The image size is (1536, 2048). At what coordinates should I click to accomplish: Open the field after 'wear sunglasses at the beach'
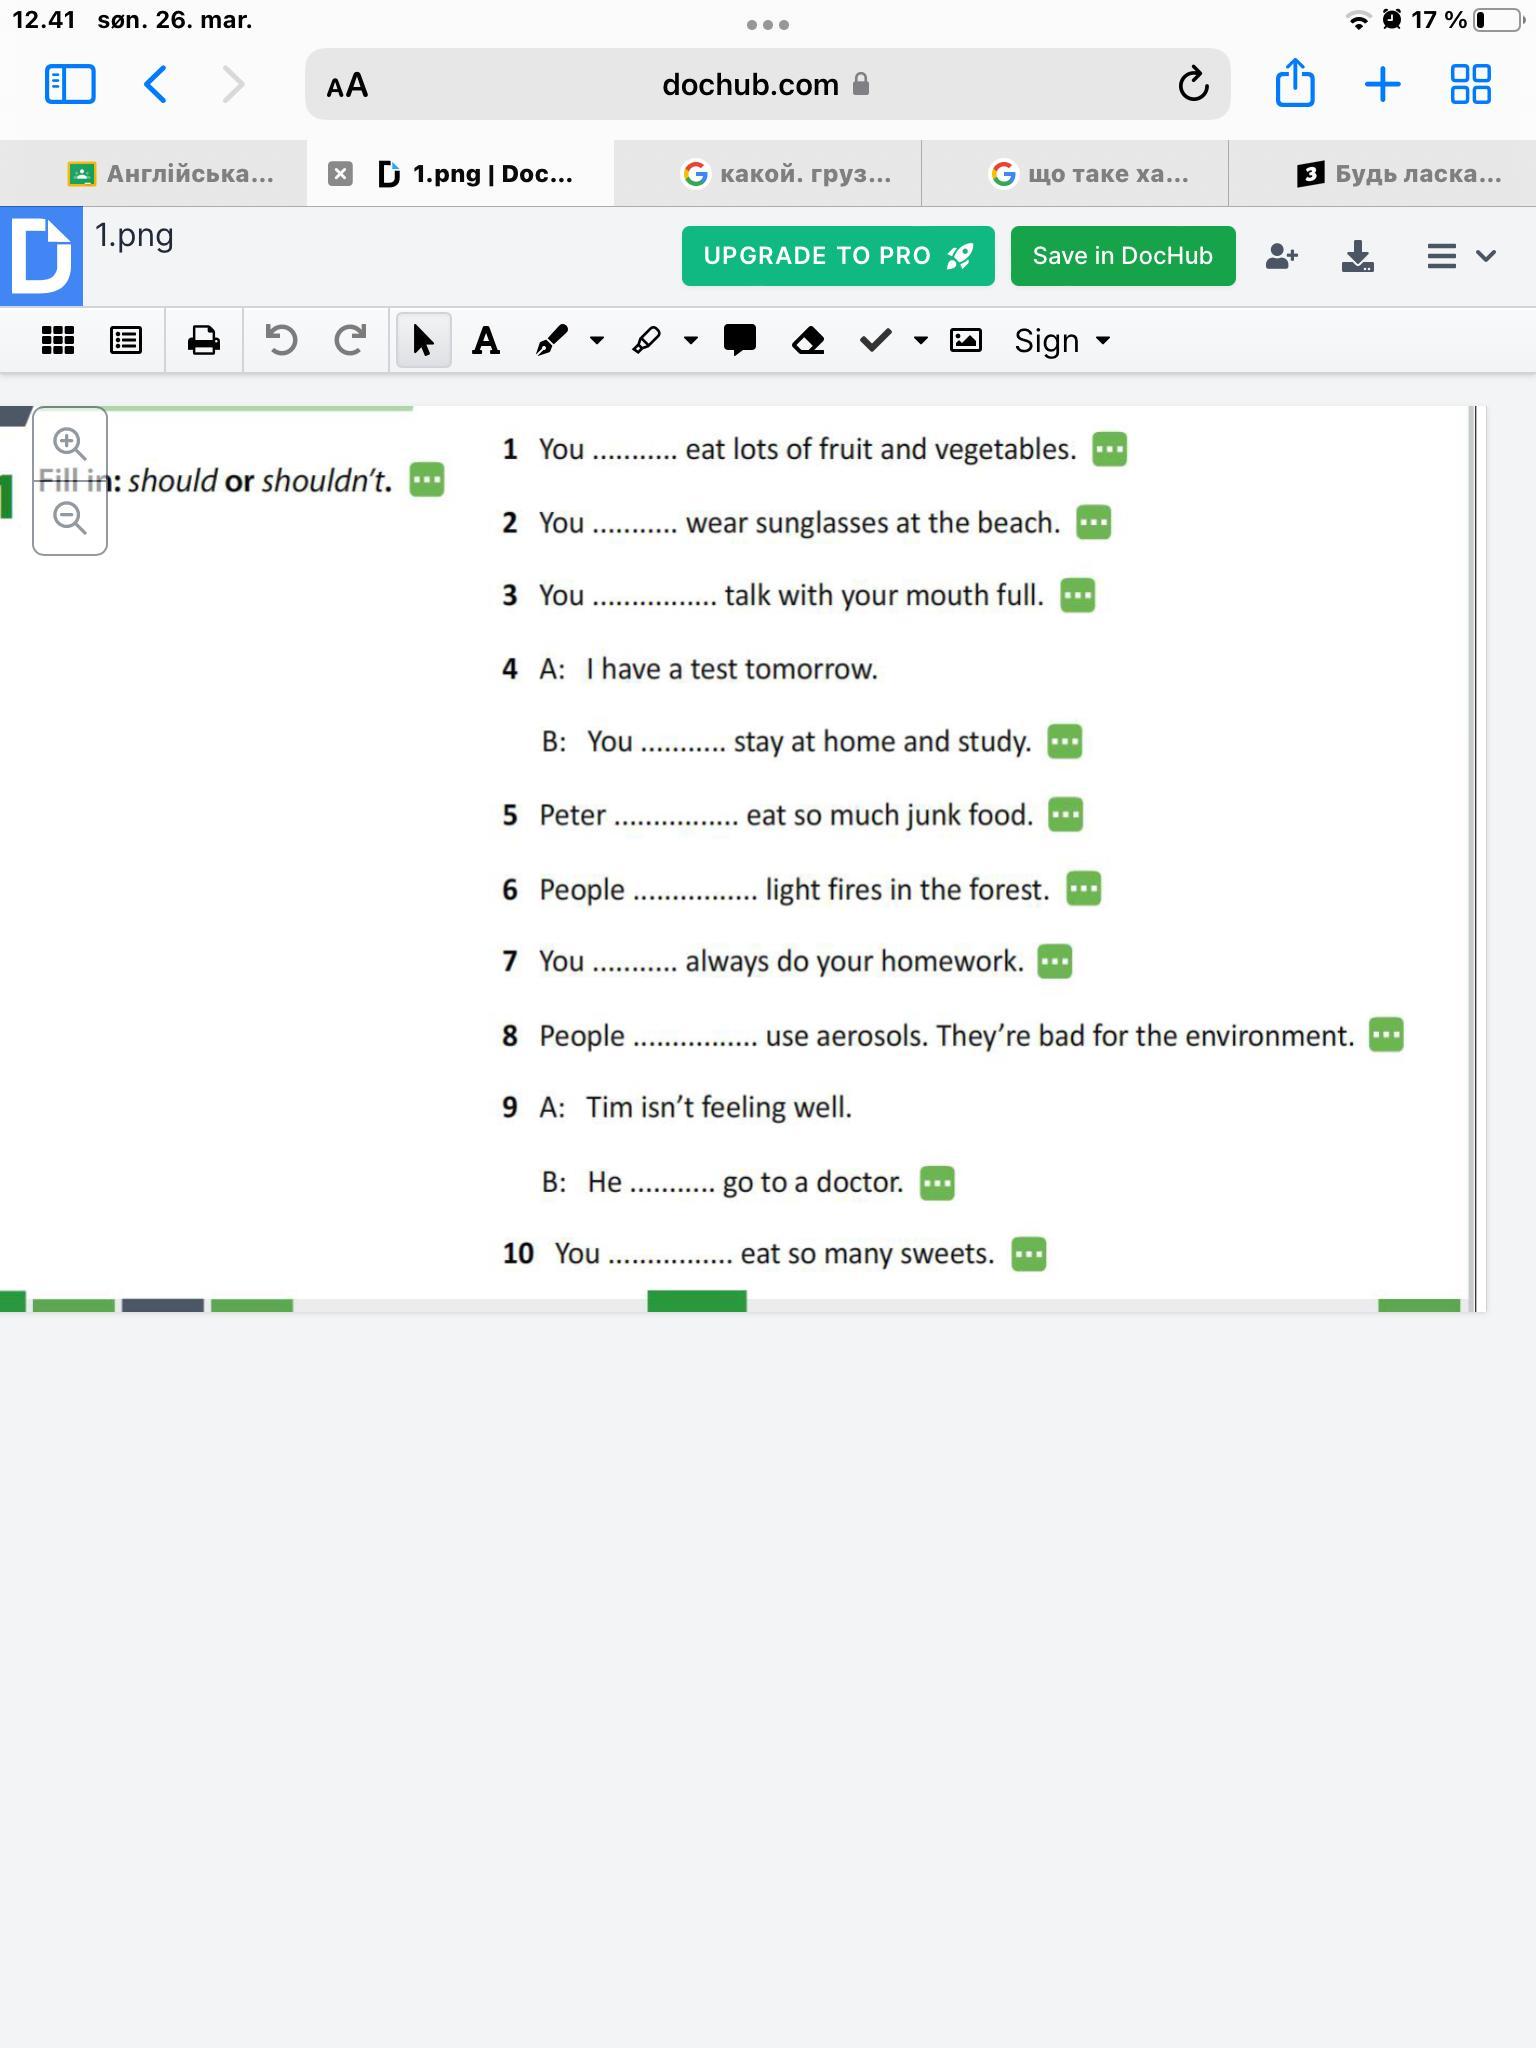click(1094, 522)
